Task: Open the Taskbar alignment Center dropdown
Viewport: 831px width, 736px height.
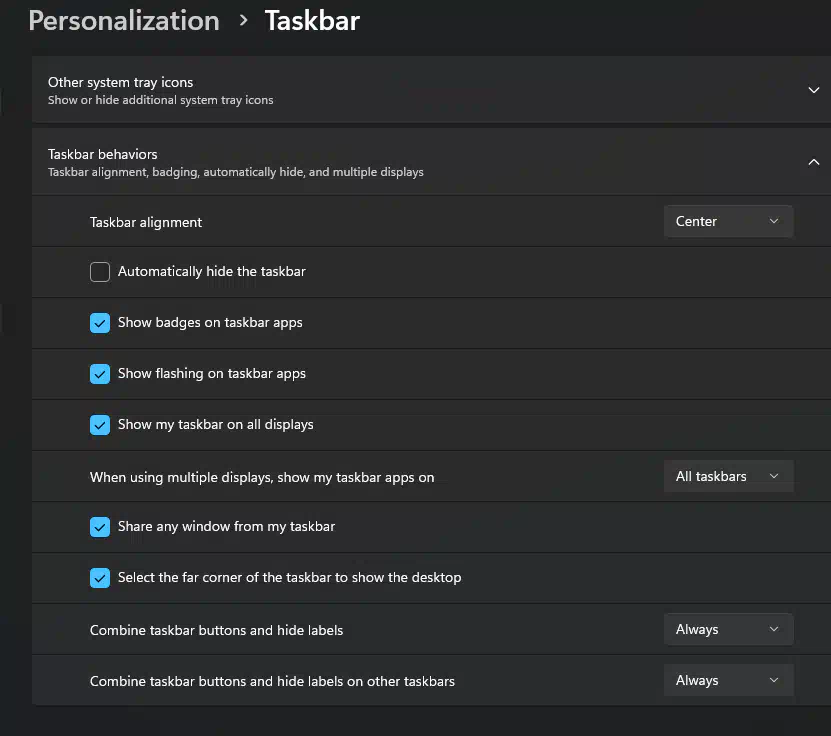Action: [728, 221]
